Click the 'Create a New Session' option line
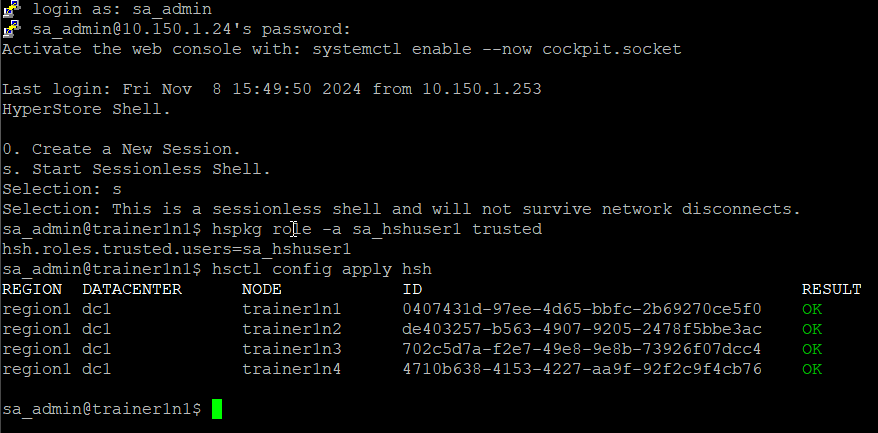 [x=122, y=149]
